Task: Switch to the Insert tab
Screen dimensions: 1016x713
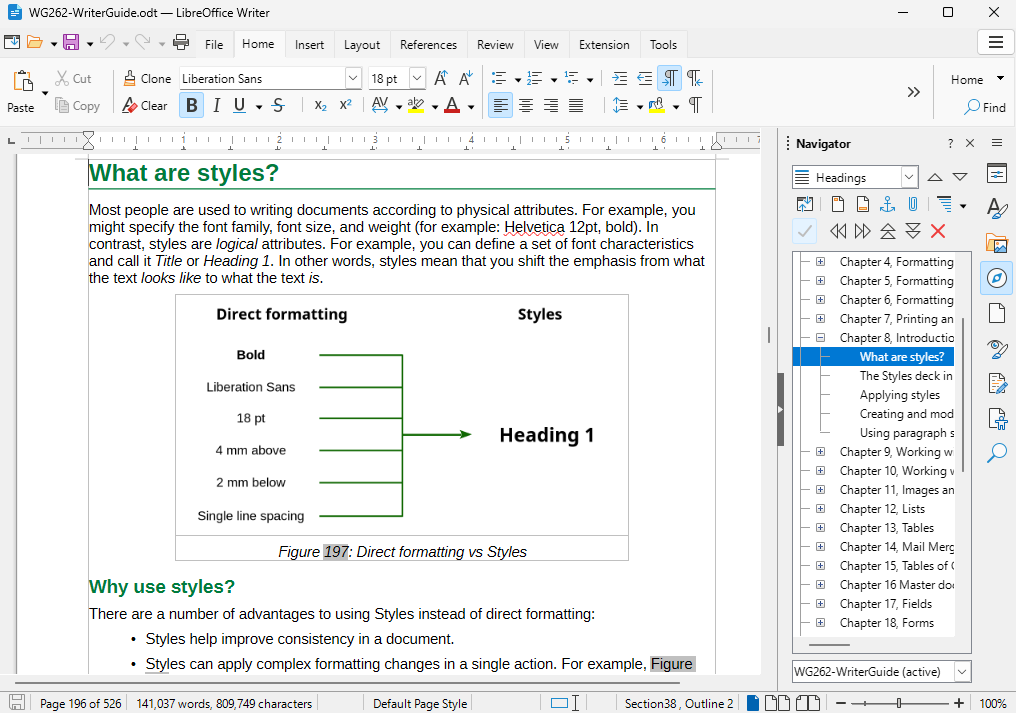Action: (x=309, y=44)
